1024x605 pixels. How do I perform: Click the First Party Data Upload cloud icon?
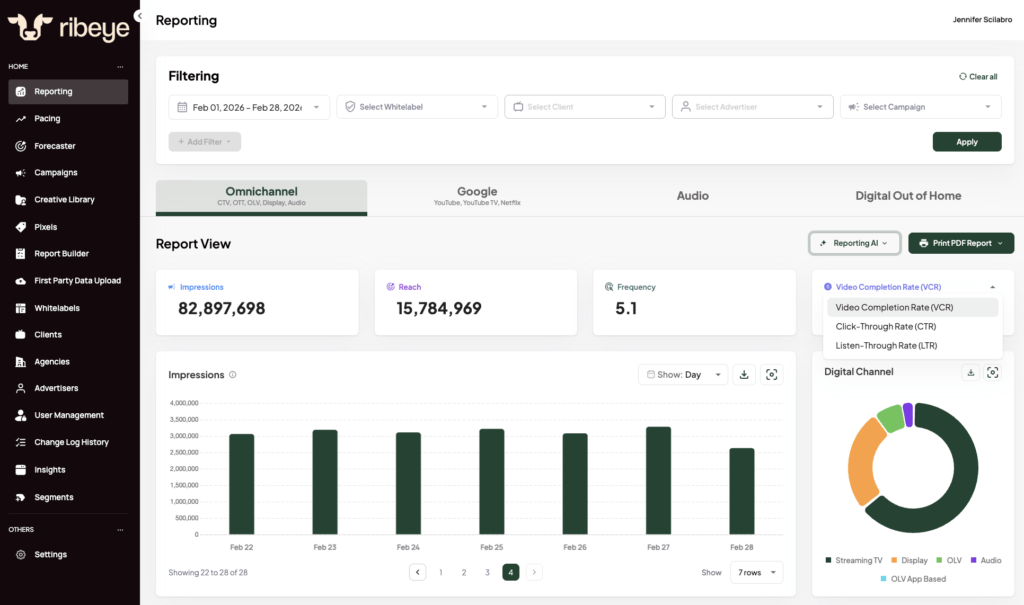(21, 281)
